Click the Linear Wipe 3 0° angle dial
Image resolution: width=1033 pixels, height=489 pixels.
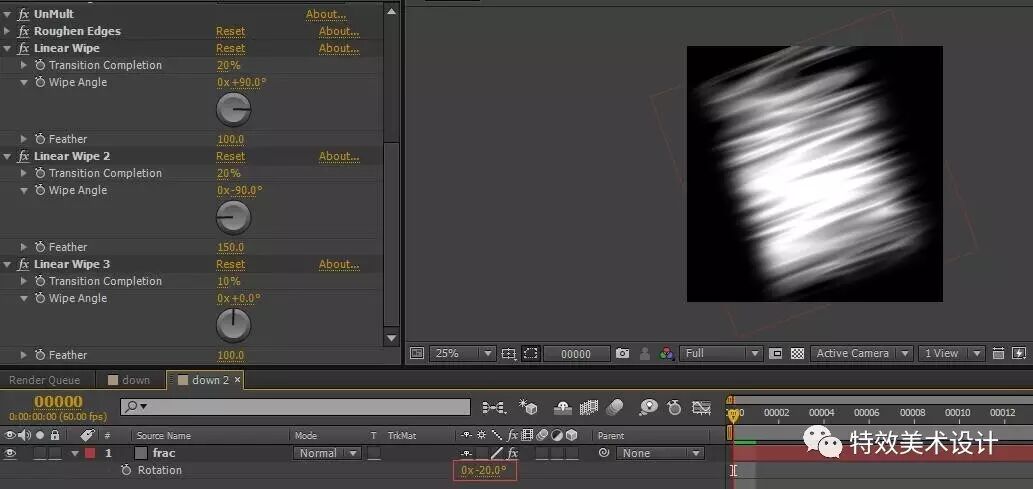(234, 326)
